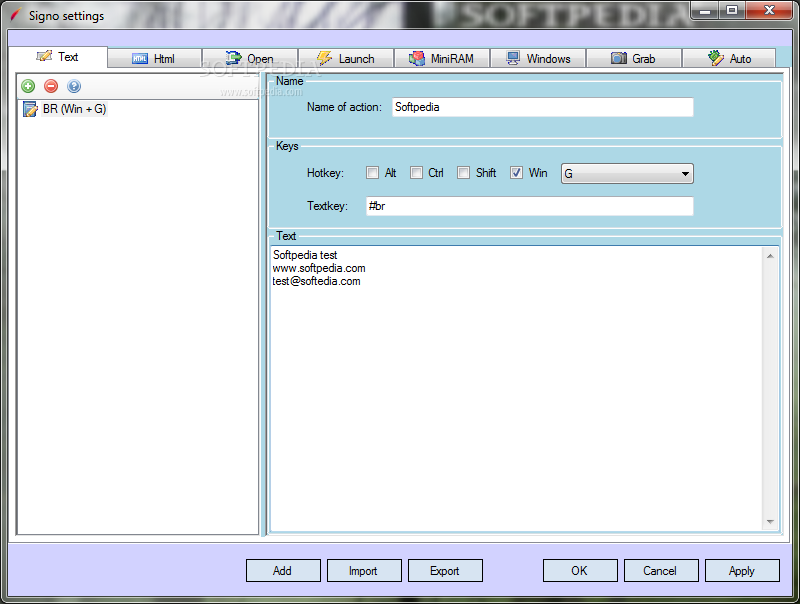Image resolution: width=800 pixels, height=604 pixels.
Task: Go to the MiniRAM tab
Action: [x=442, y=59]
